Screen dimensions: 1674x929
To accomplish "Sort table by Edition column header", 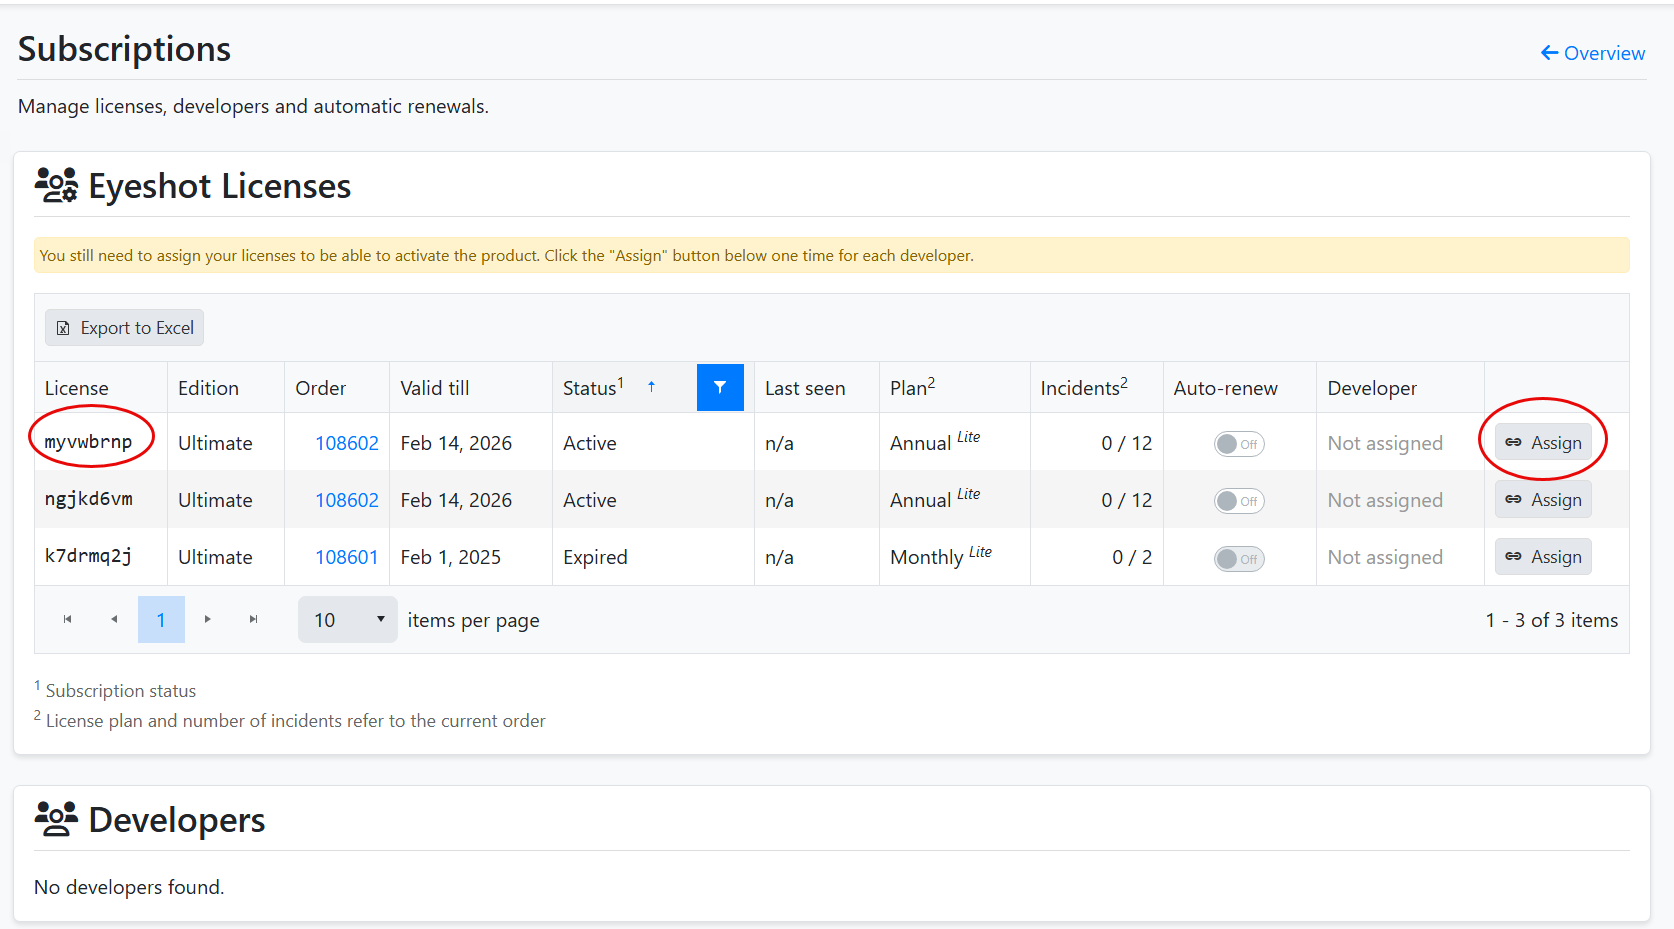I will (208, 388).
